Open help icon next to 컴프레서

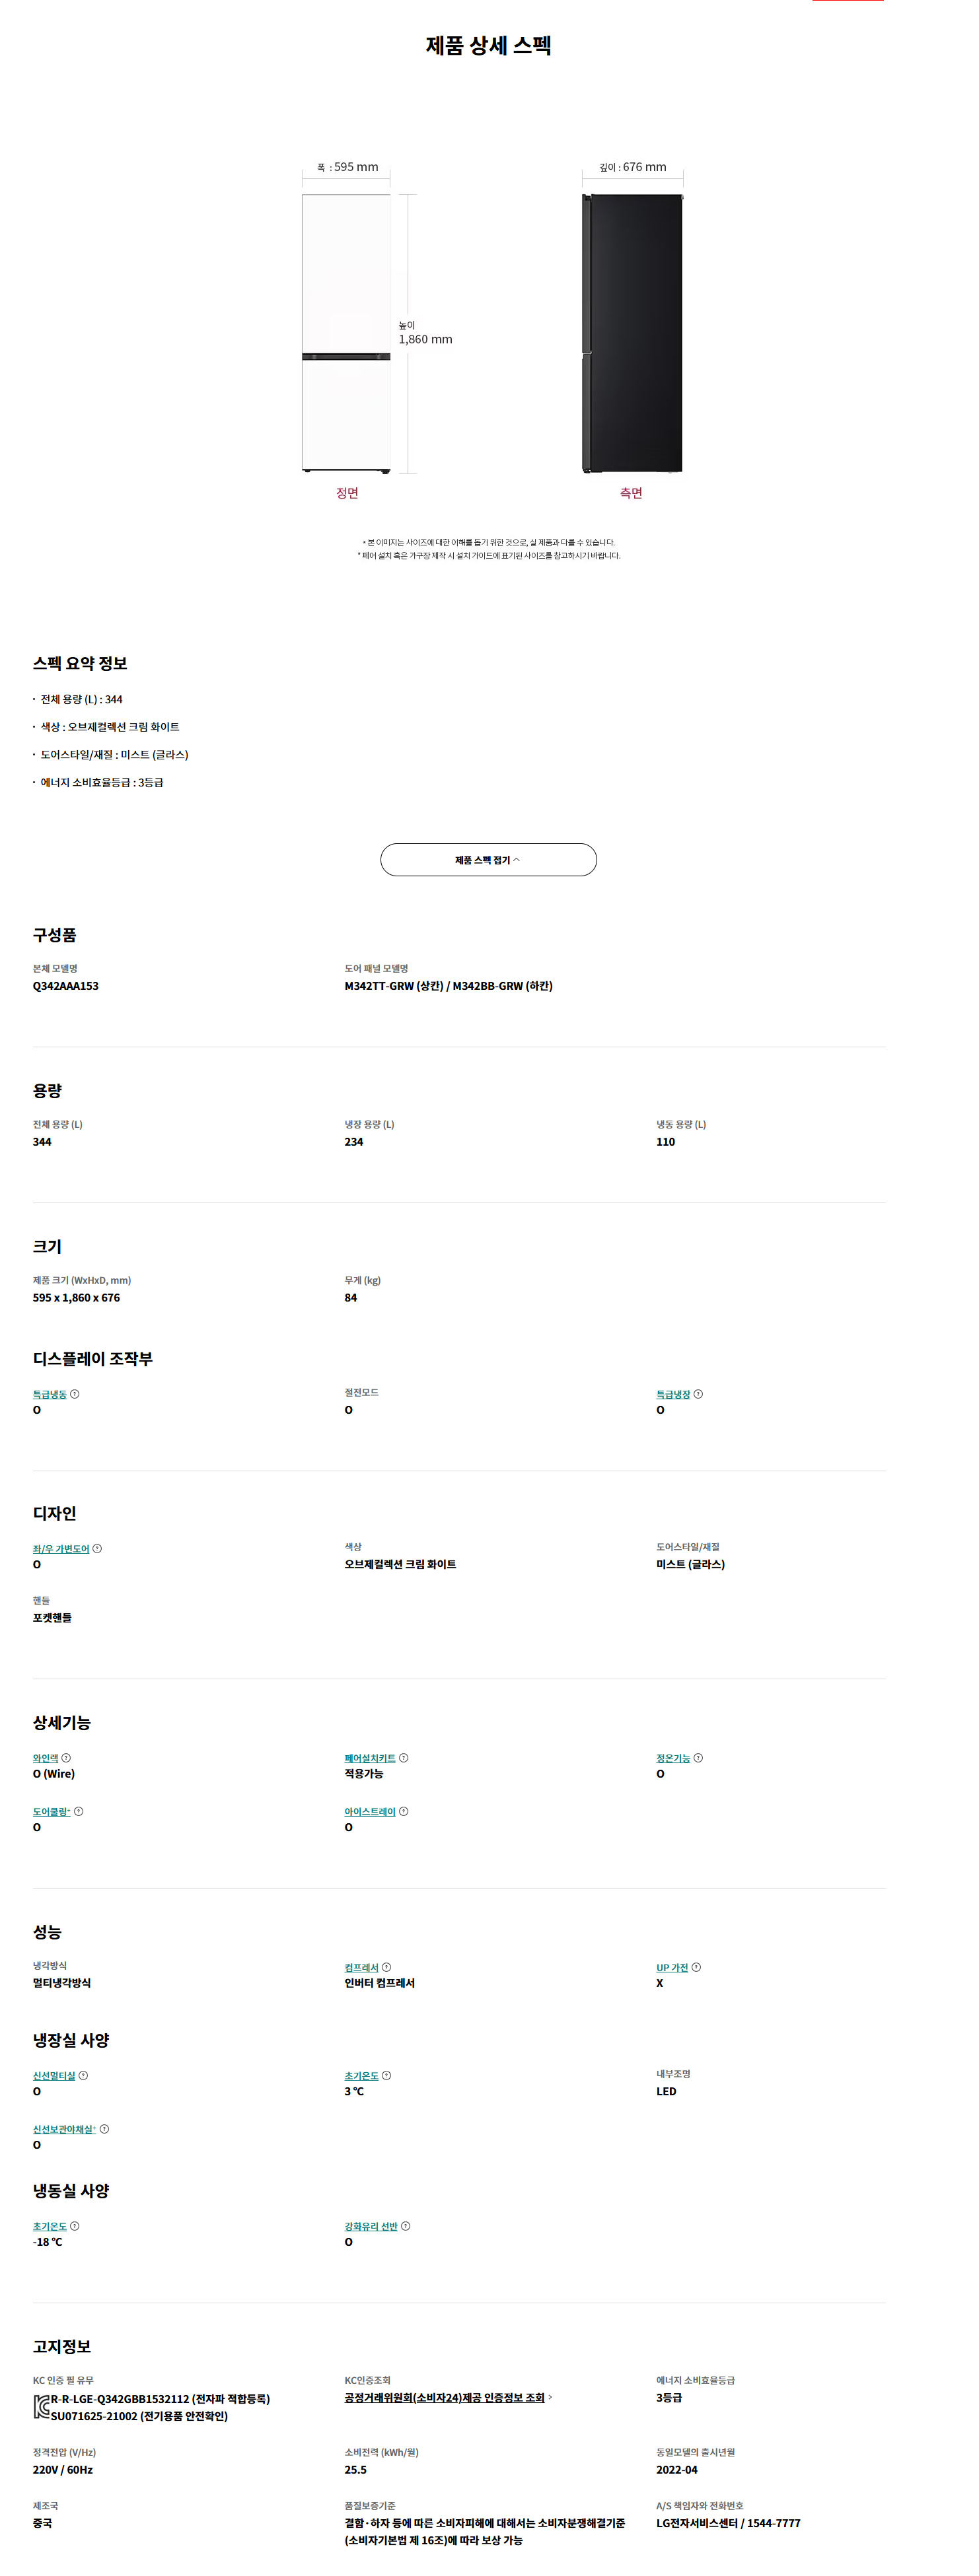(x=386, y=1967)
